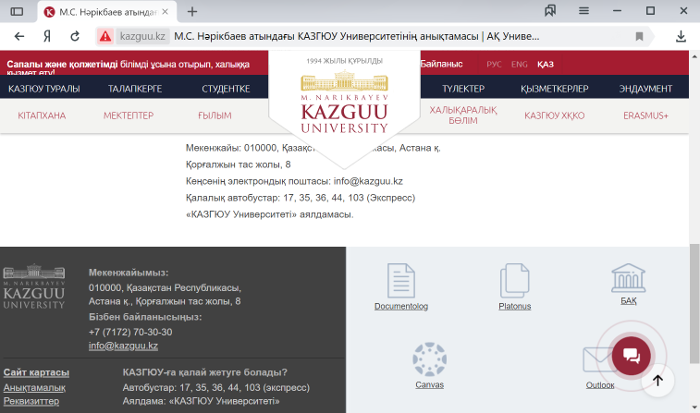Click the scrollbar up arrow
The height and width of the screenshot is (413, 700).
tap(694, 57)
